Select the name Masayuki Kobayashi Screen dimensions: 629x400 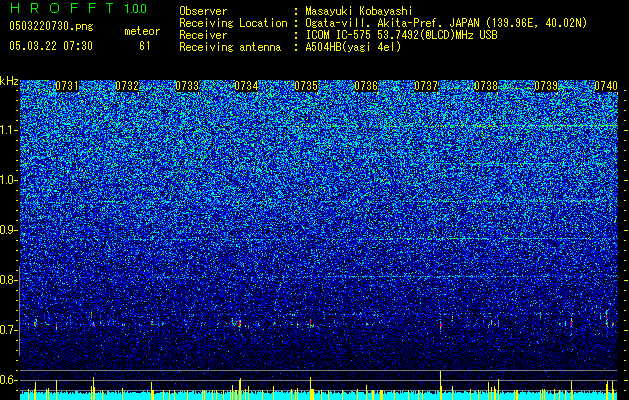click(x=359, y=11)
